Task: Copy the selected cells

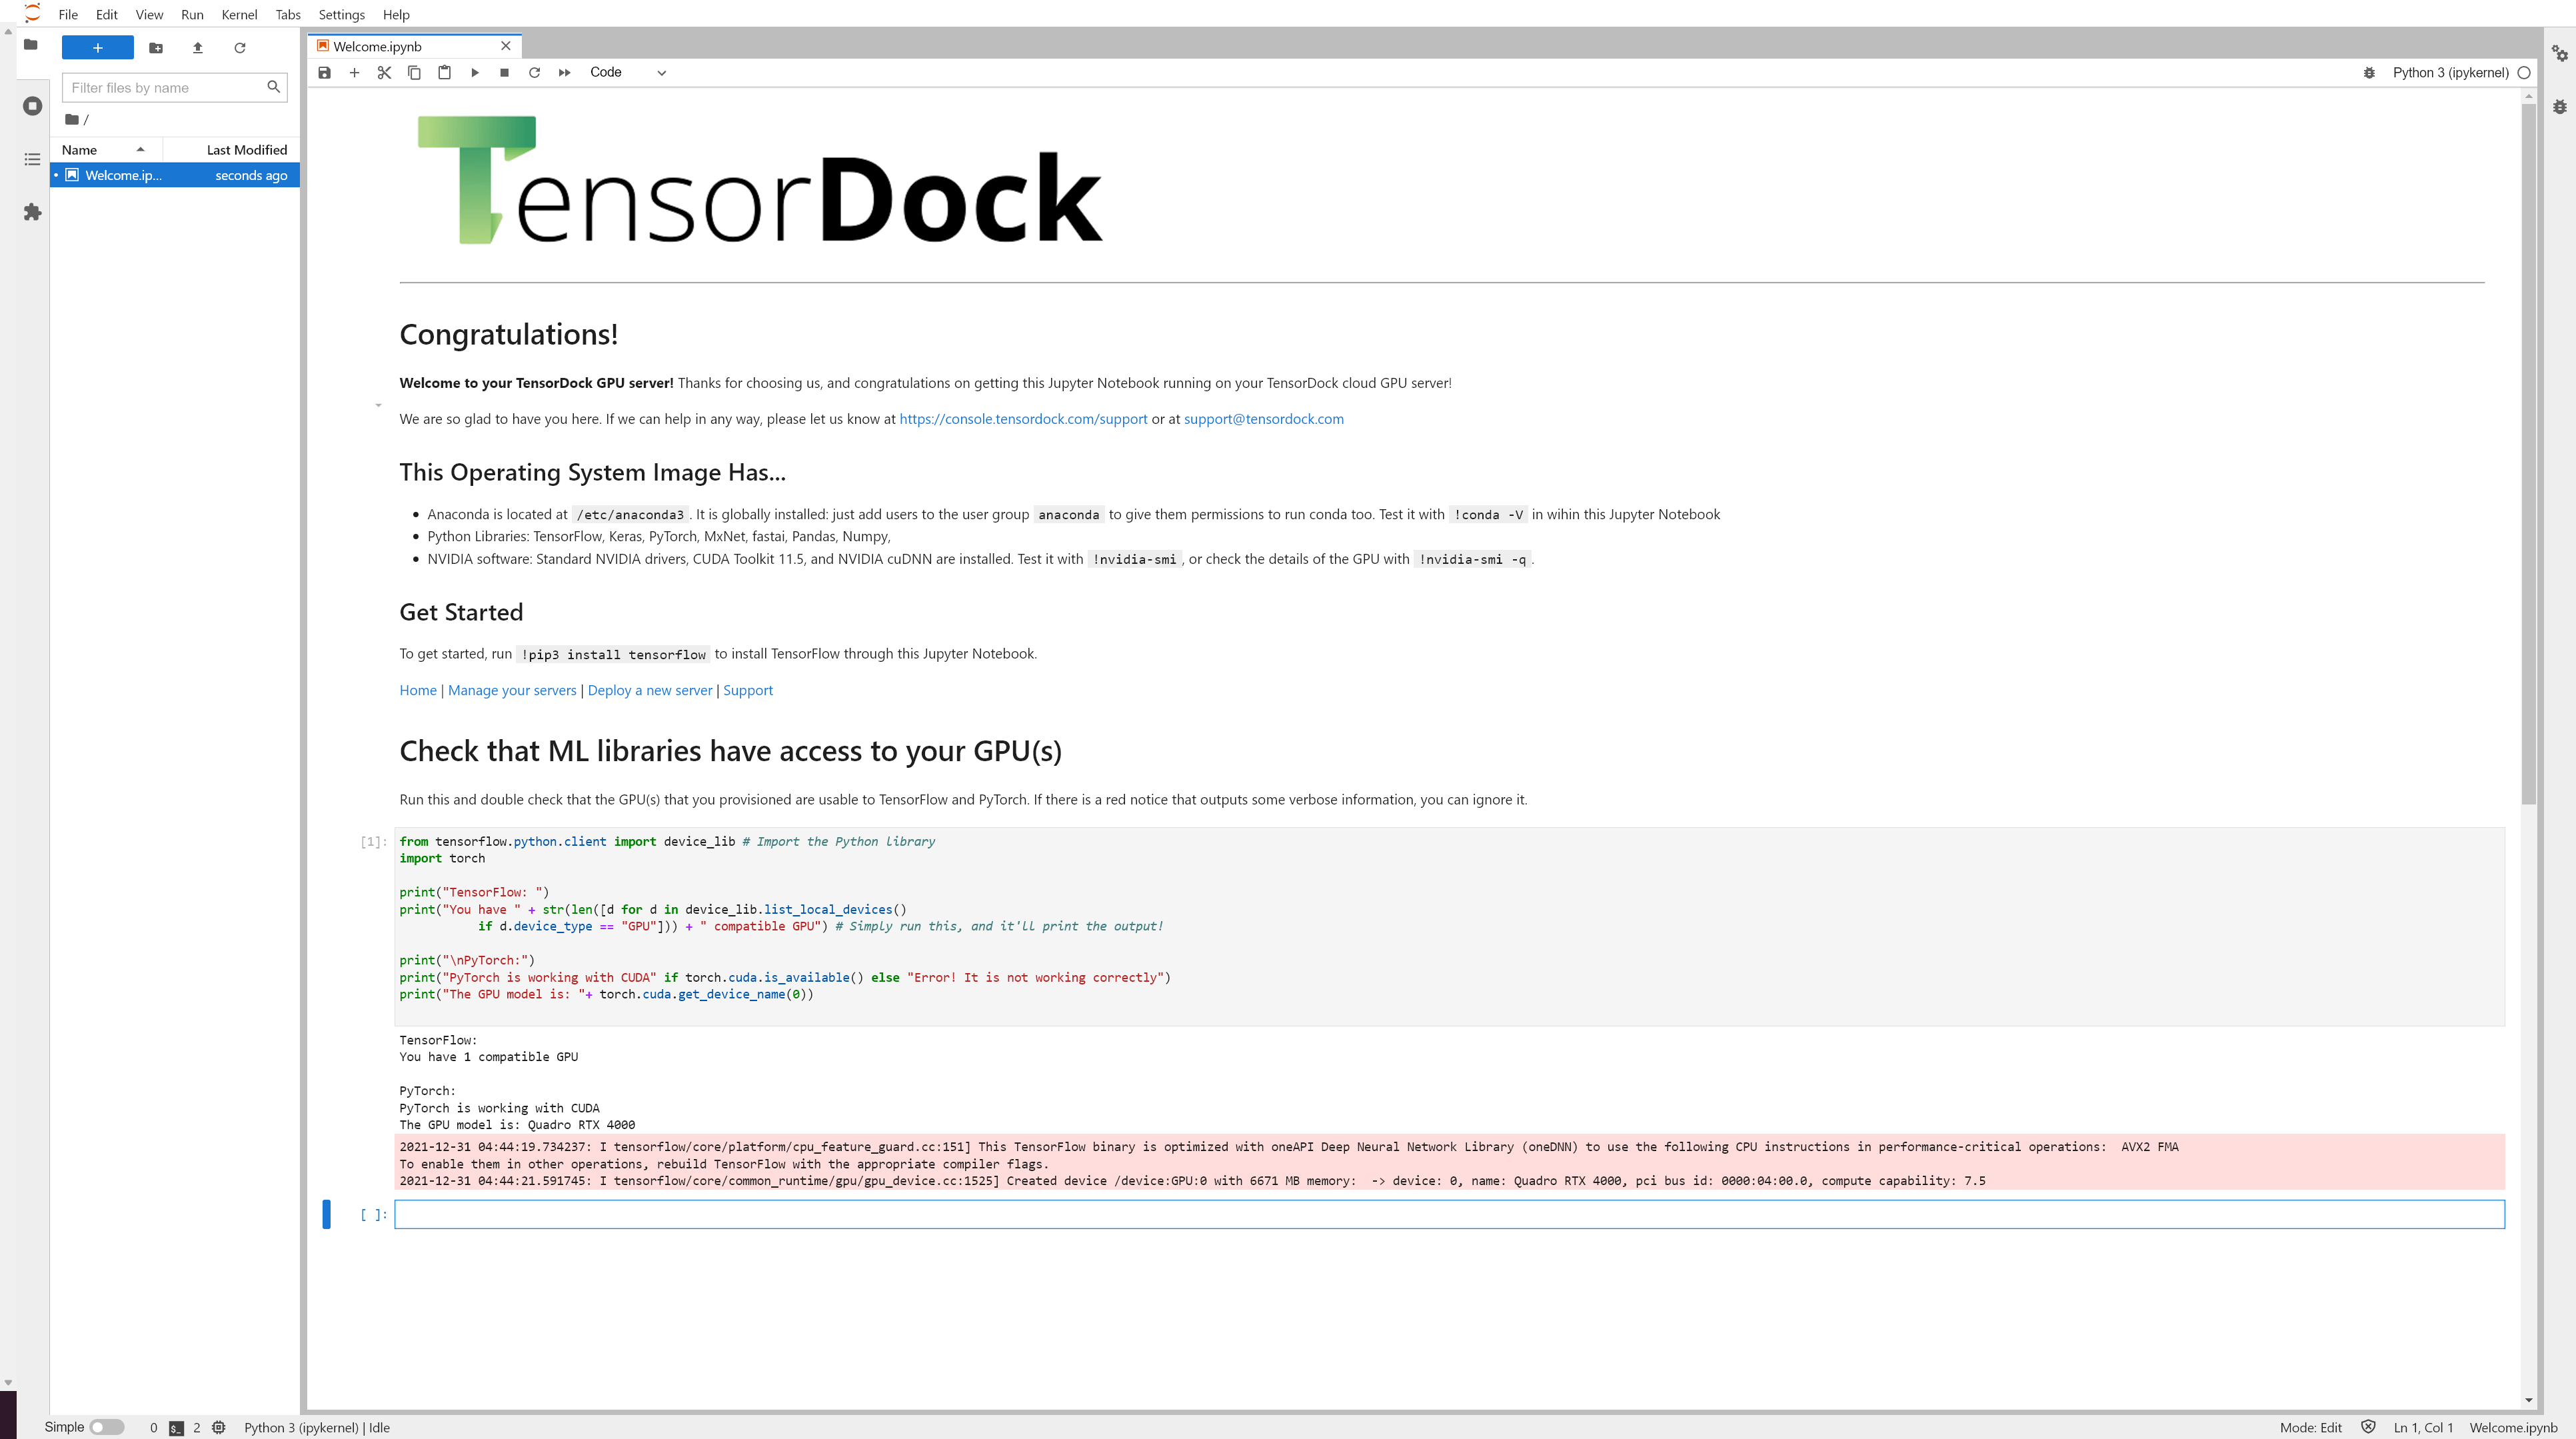Action: (x=414, y=72)
